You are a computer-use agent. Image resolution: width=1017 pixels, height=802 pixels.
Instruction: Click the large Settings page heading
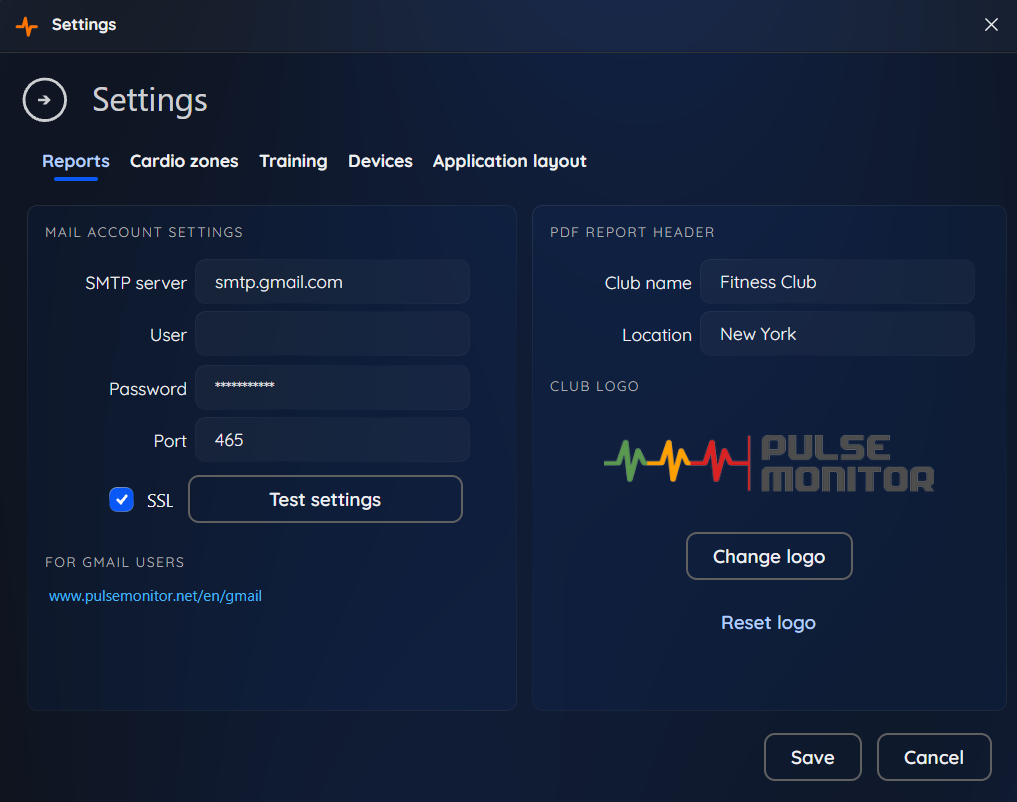pyautogui.click(x=150, y=100)
